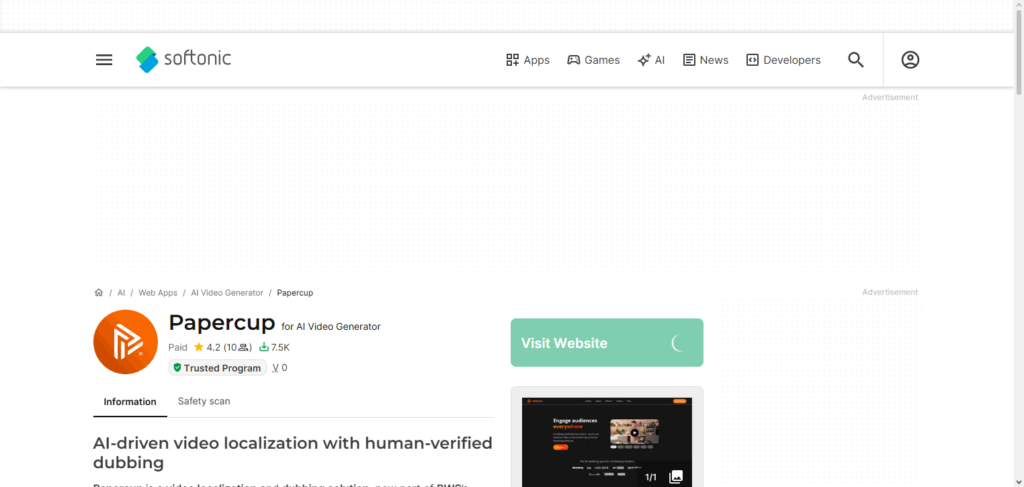This screenshot has height=487, width=1024.
Task: Go to Web Apps breadcrumb
Action: 157,293
